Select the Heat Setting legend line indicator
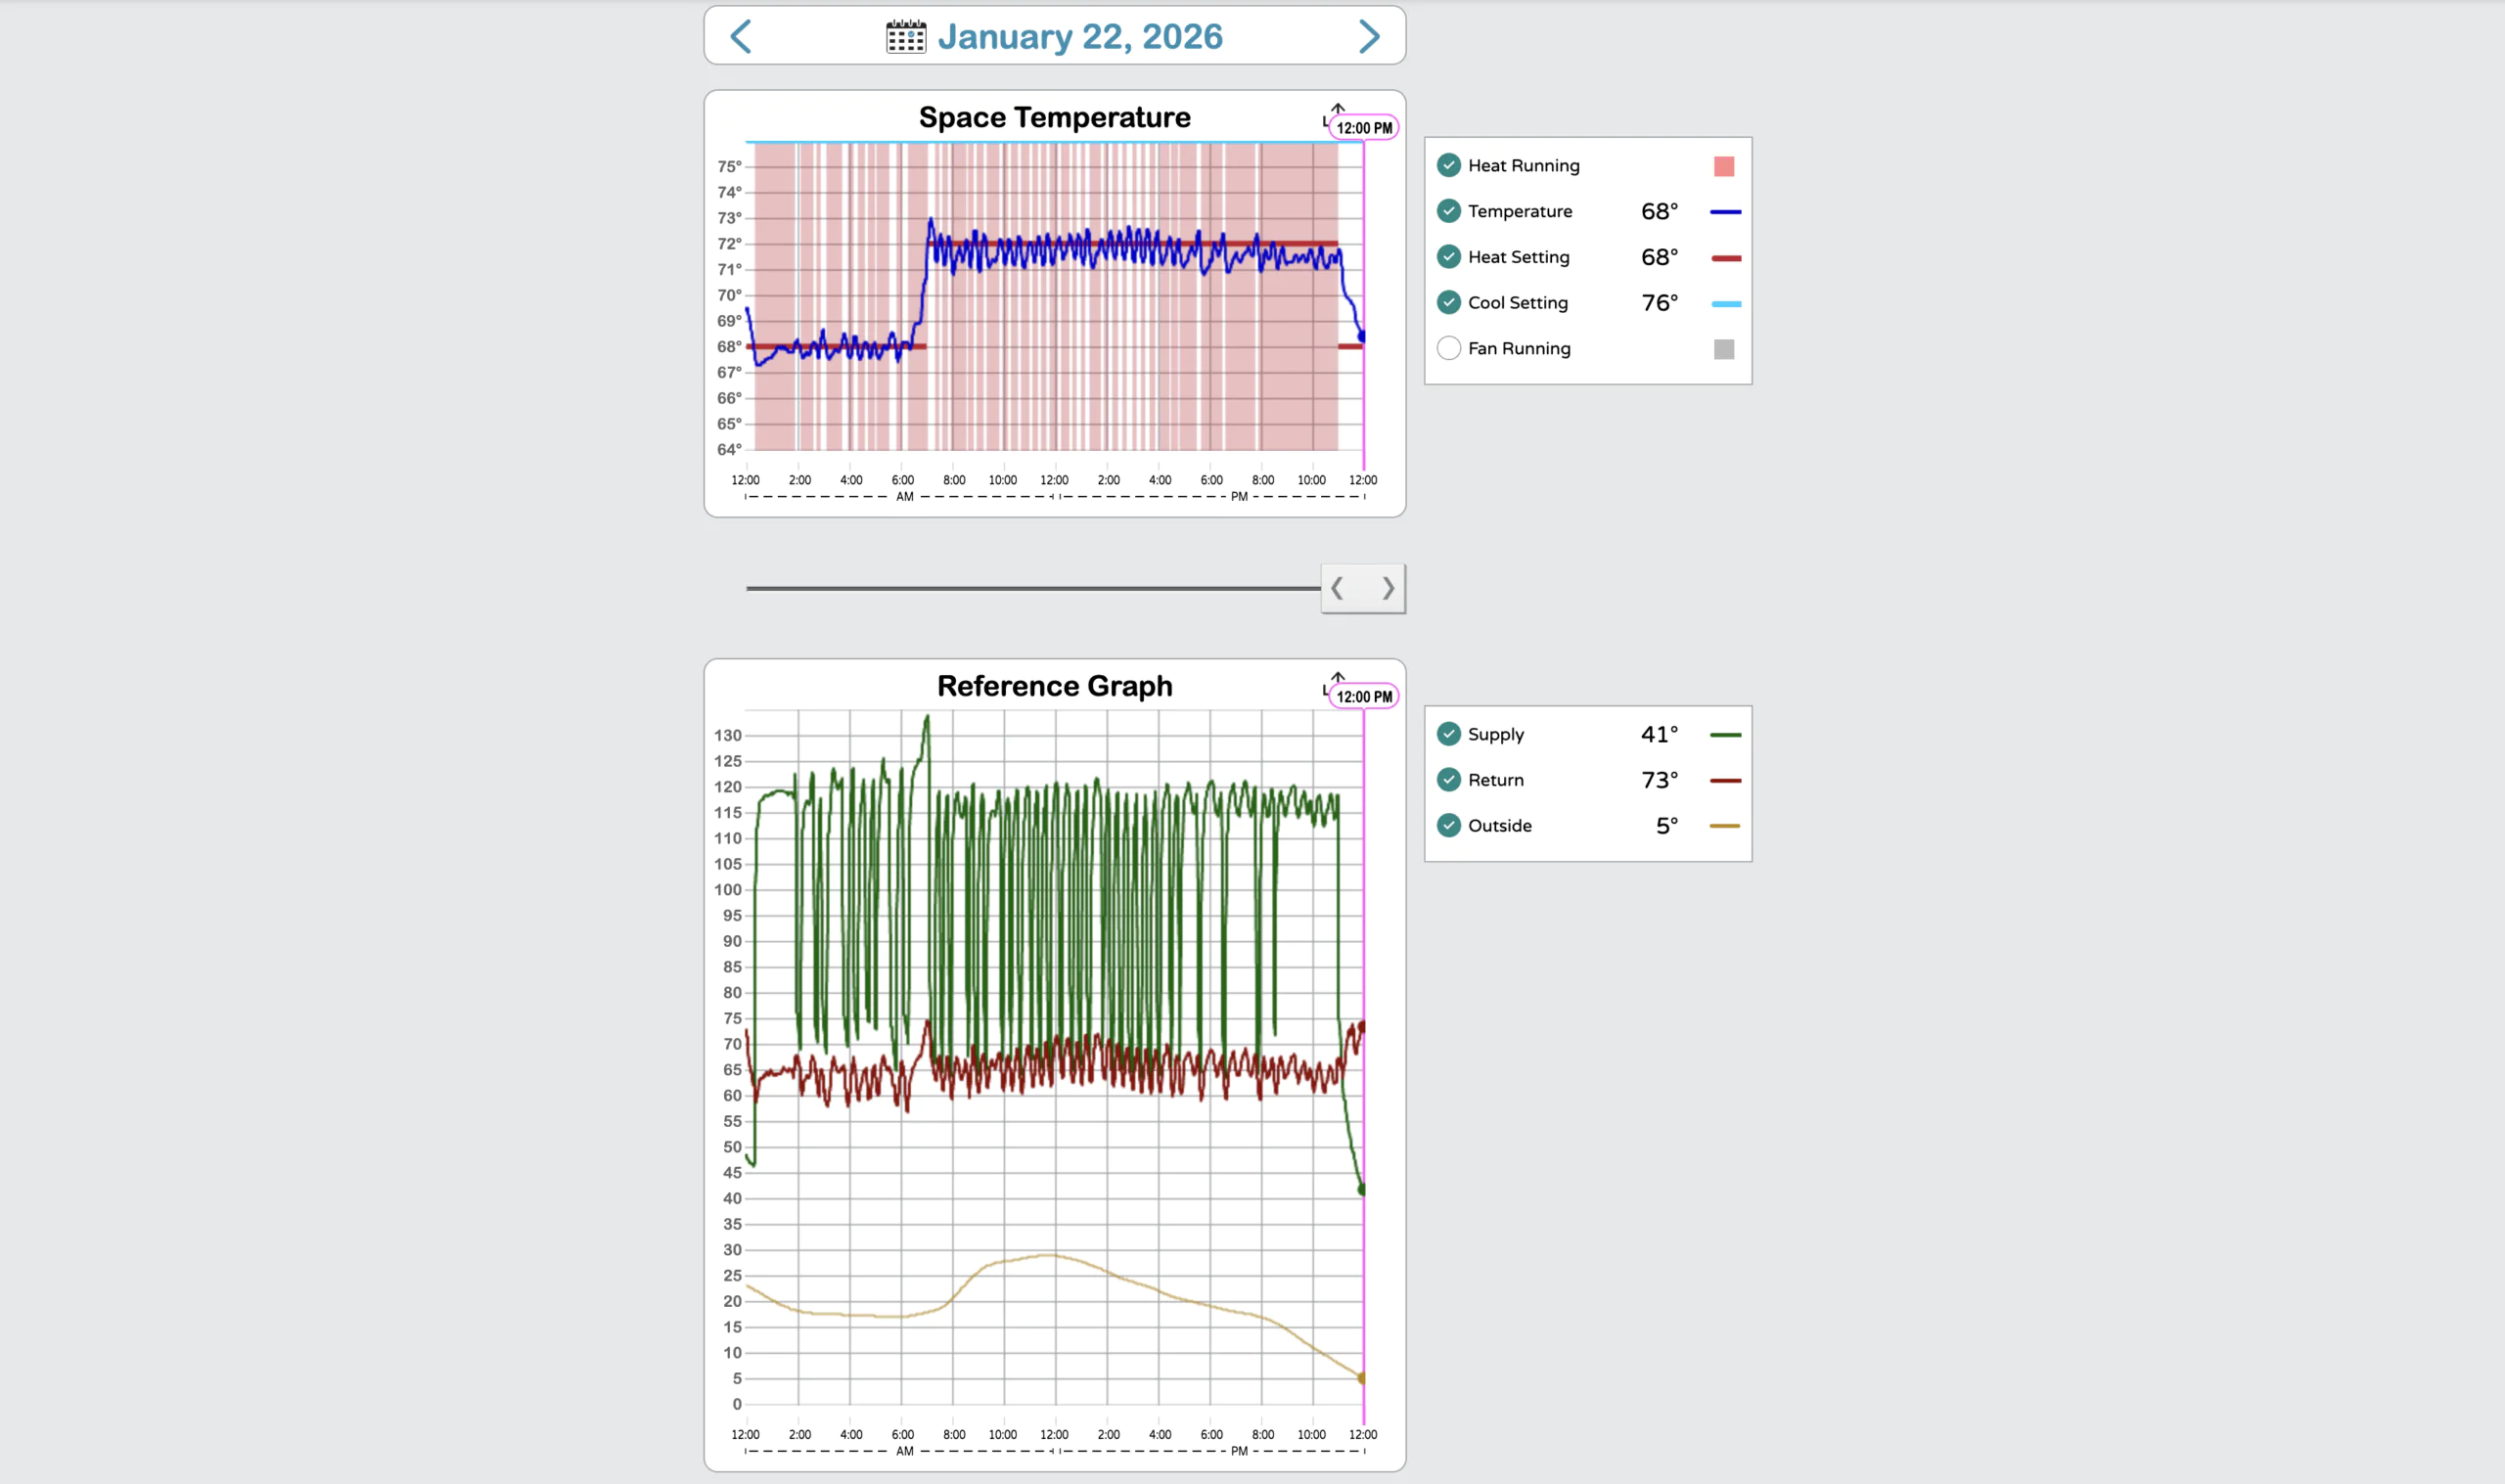 pos(1724,257)
